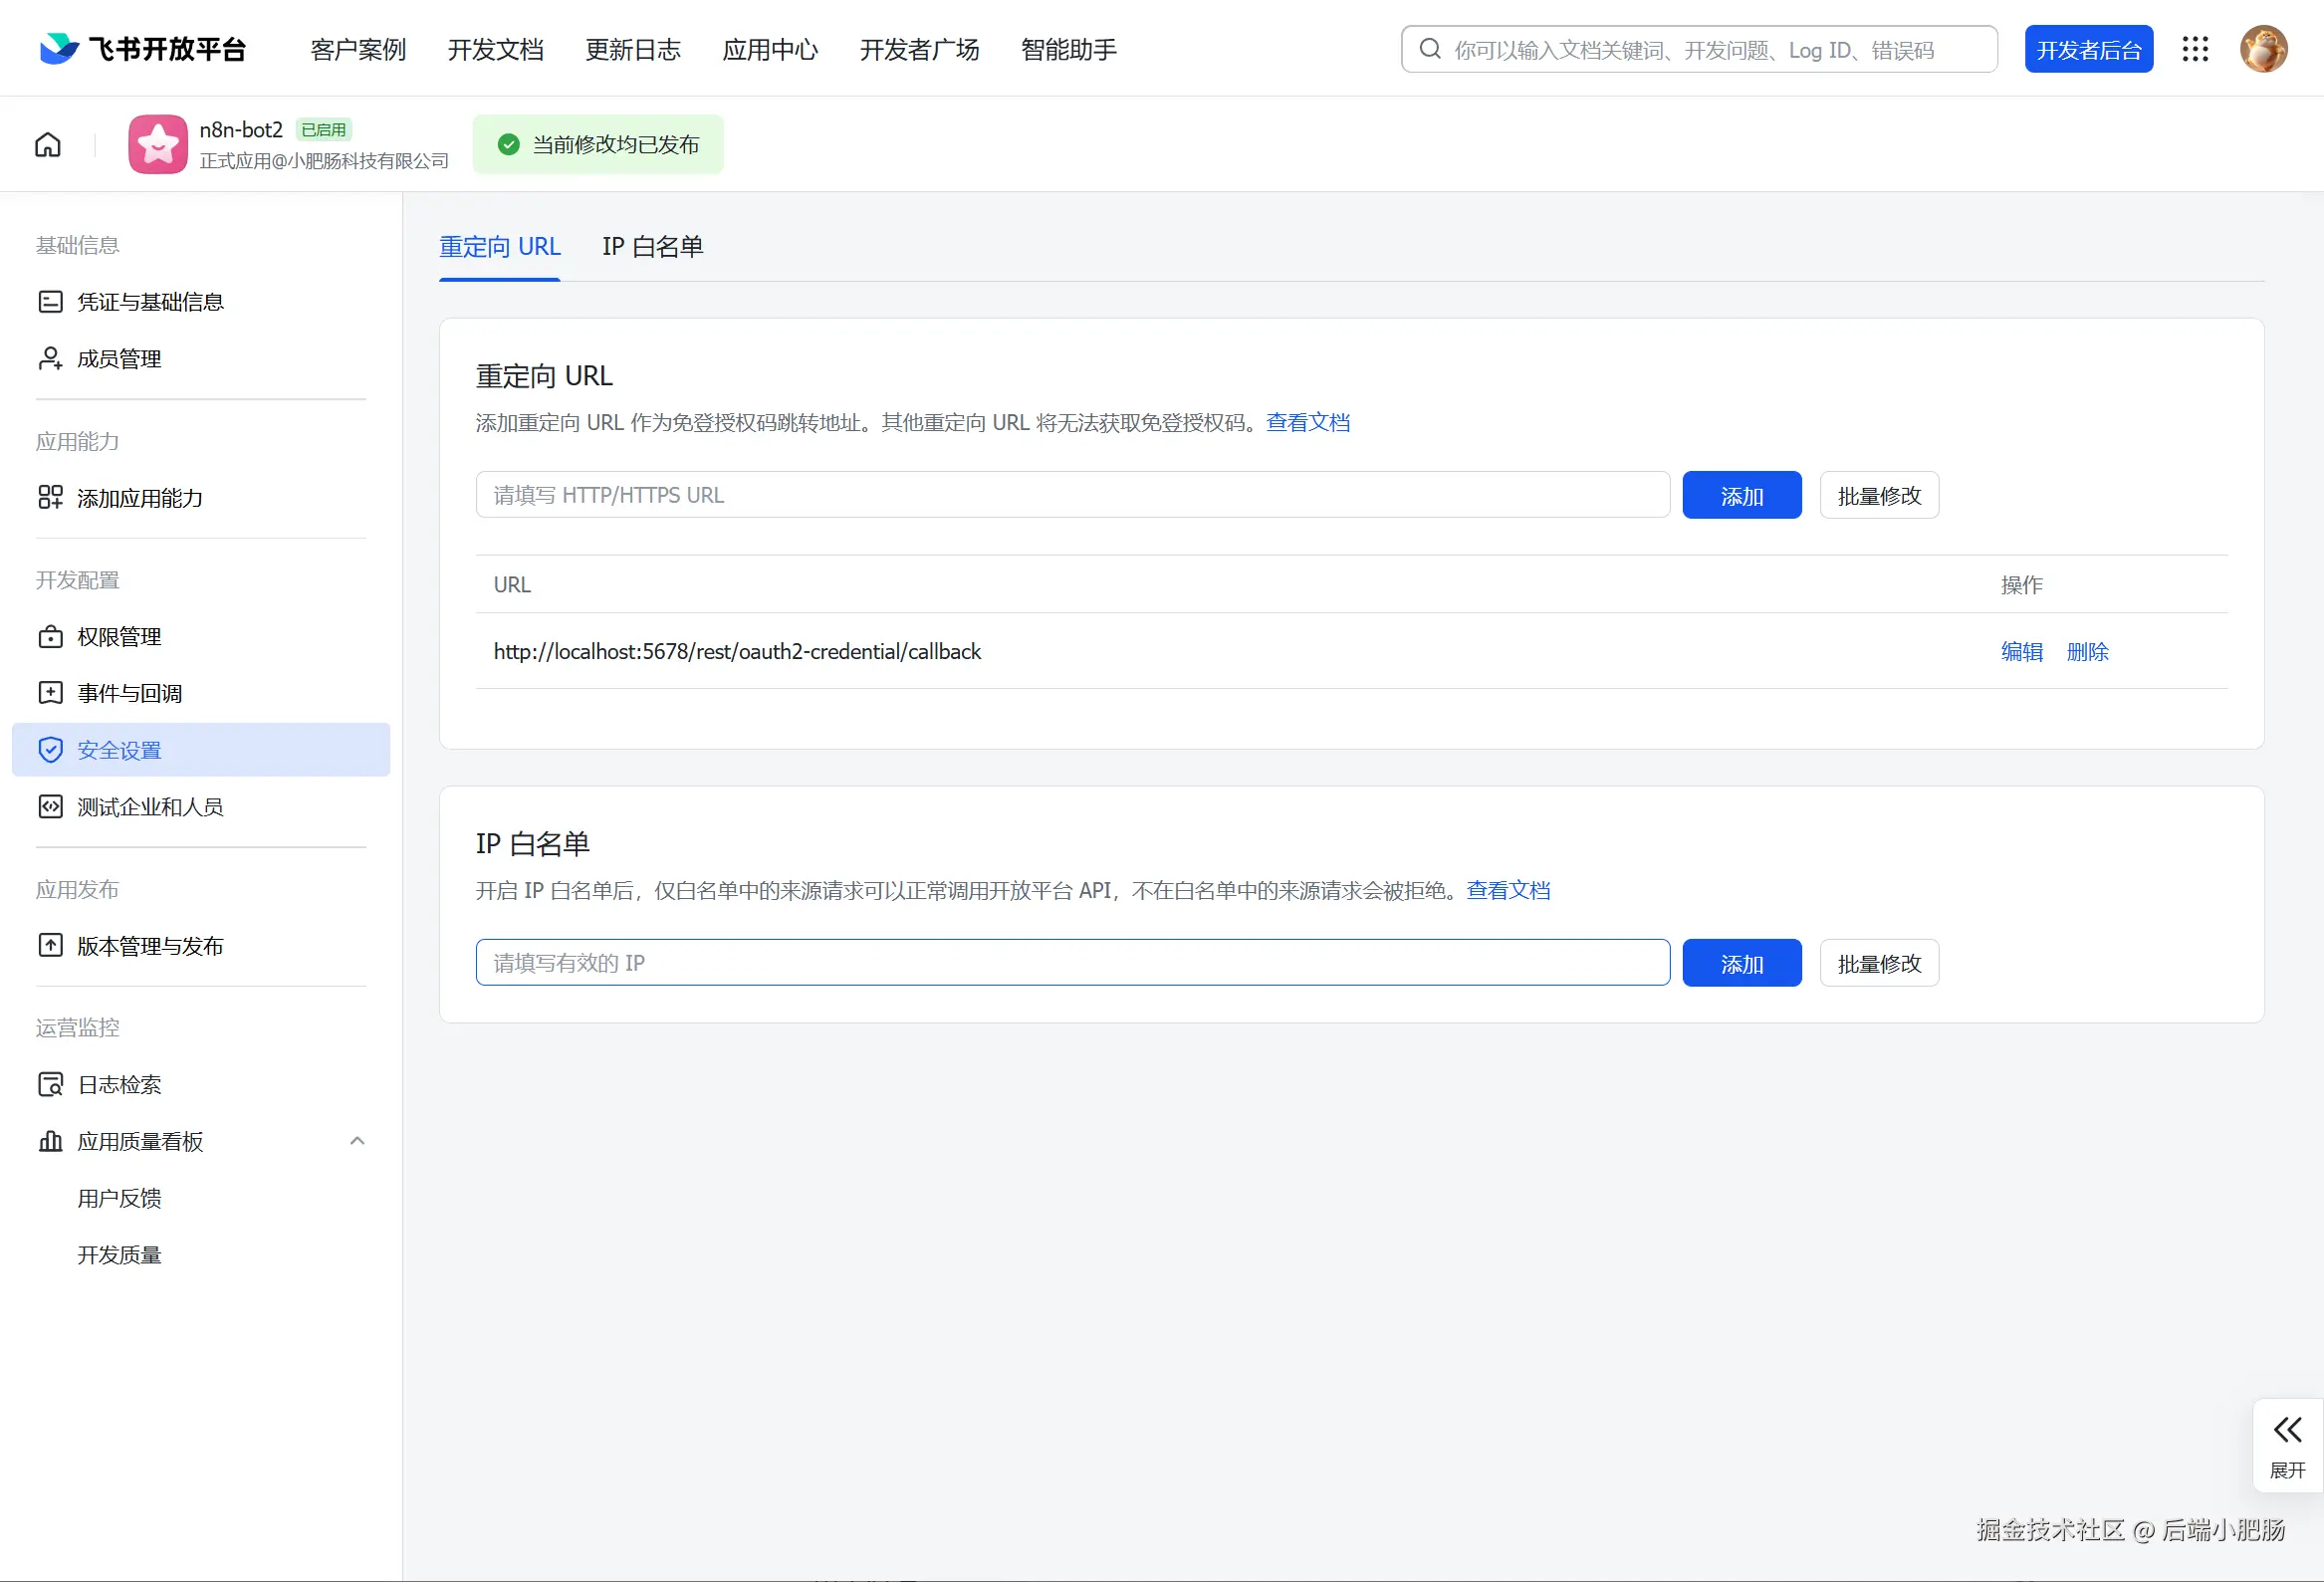The height and width of the screenshot is (1582, 2324).
Task: Click 编辑 link for localhost callback URL
Action: point(2021,652)
